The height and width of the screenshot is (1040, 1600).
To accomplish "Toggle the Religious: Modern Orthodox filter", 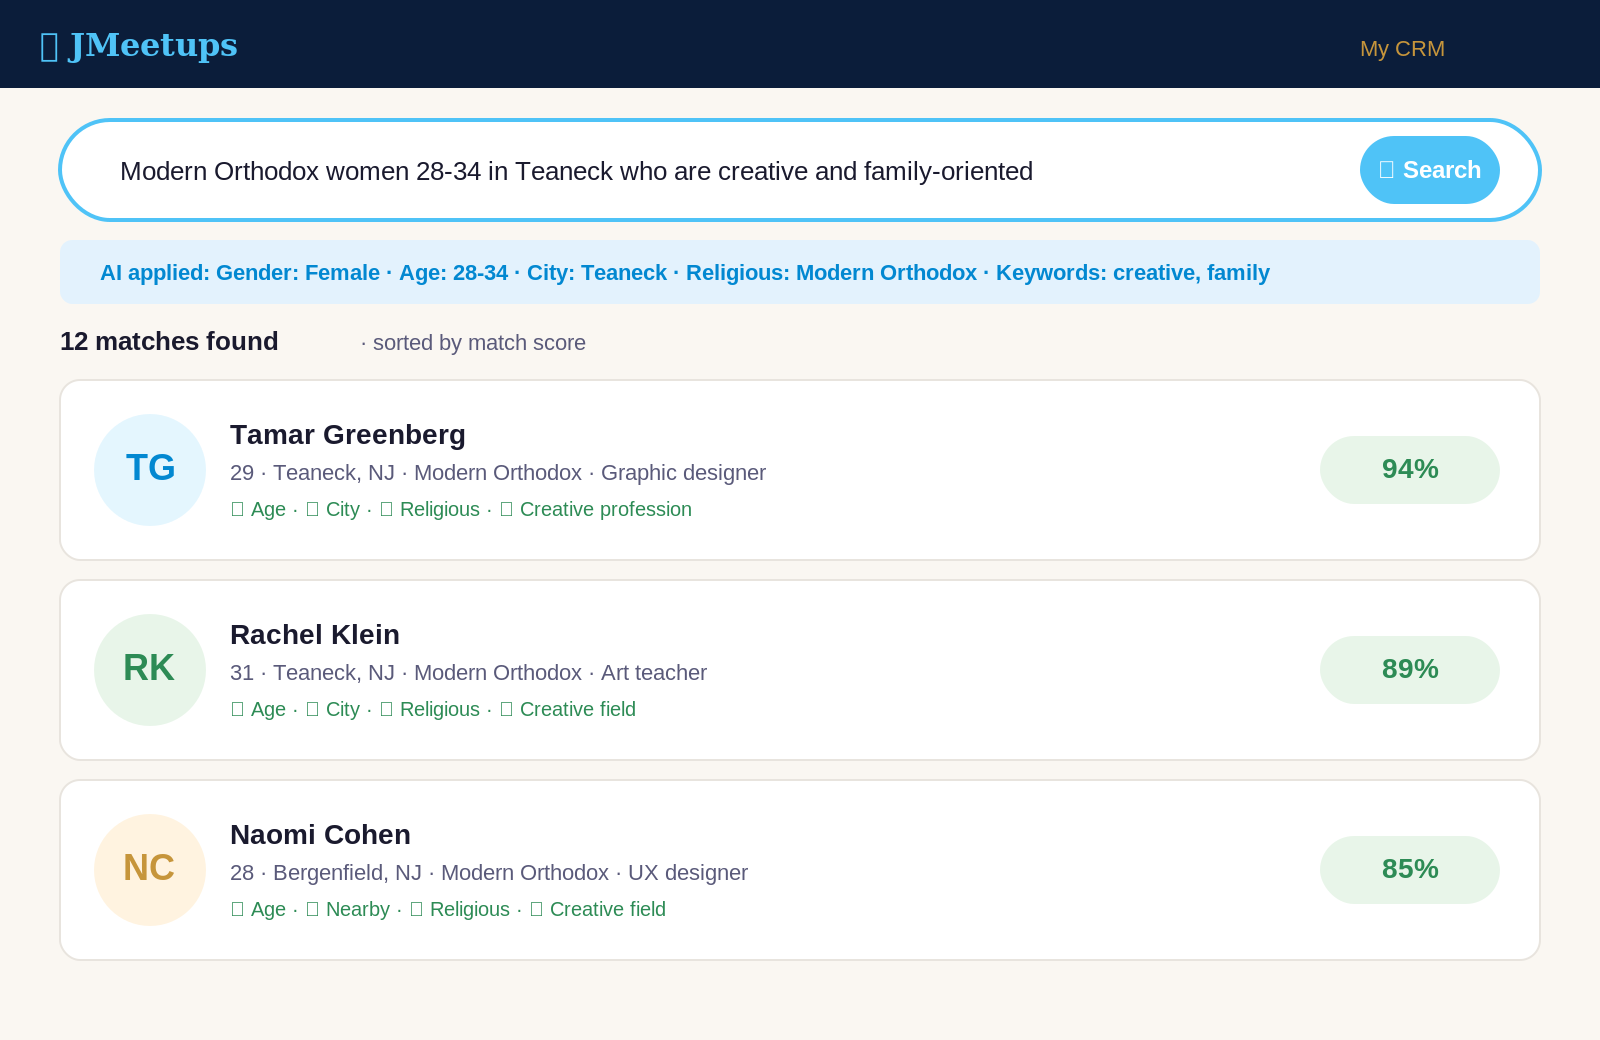I will (831, 272).
